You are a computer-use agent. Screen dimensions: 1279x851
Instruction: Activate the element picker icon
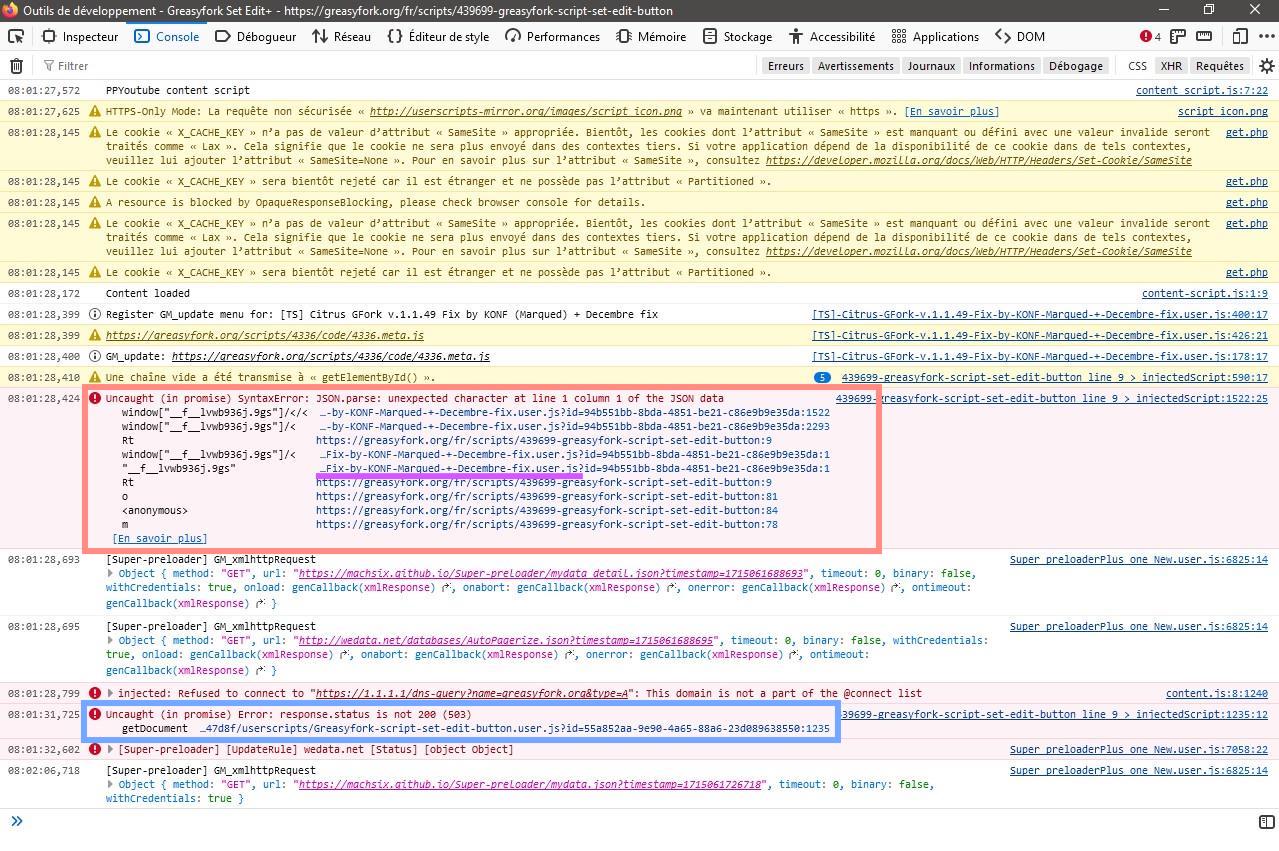(16, 36)
